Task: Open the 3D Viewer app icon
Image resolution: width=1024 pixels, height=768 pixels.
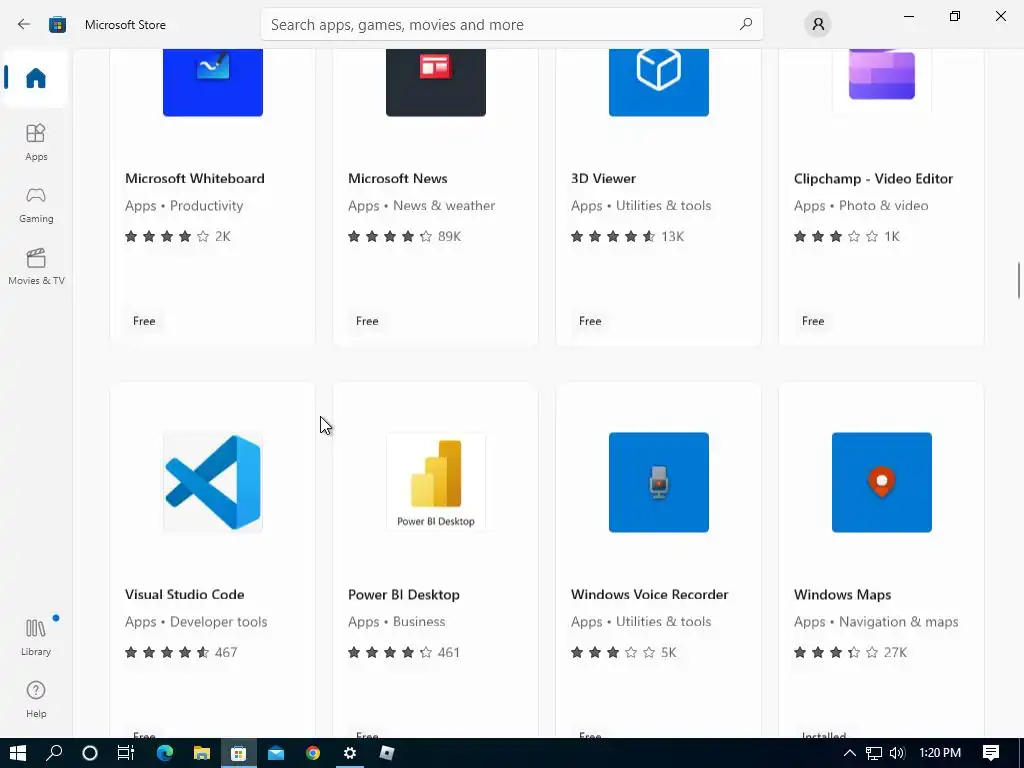Action: tap(658, 82)
